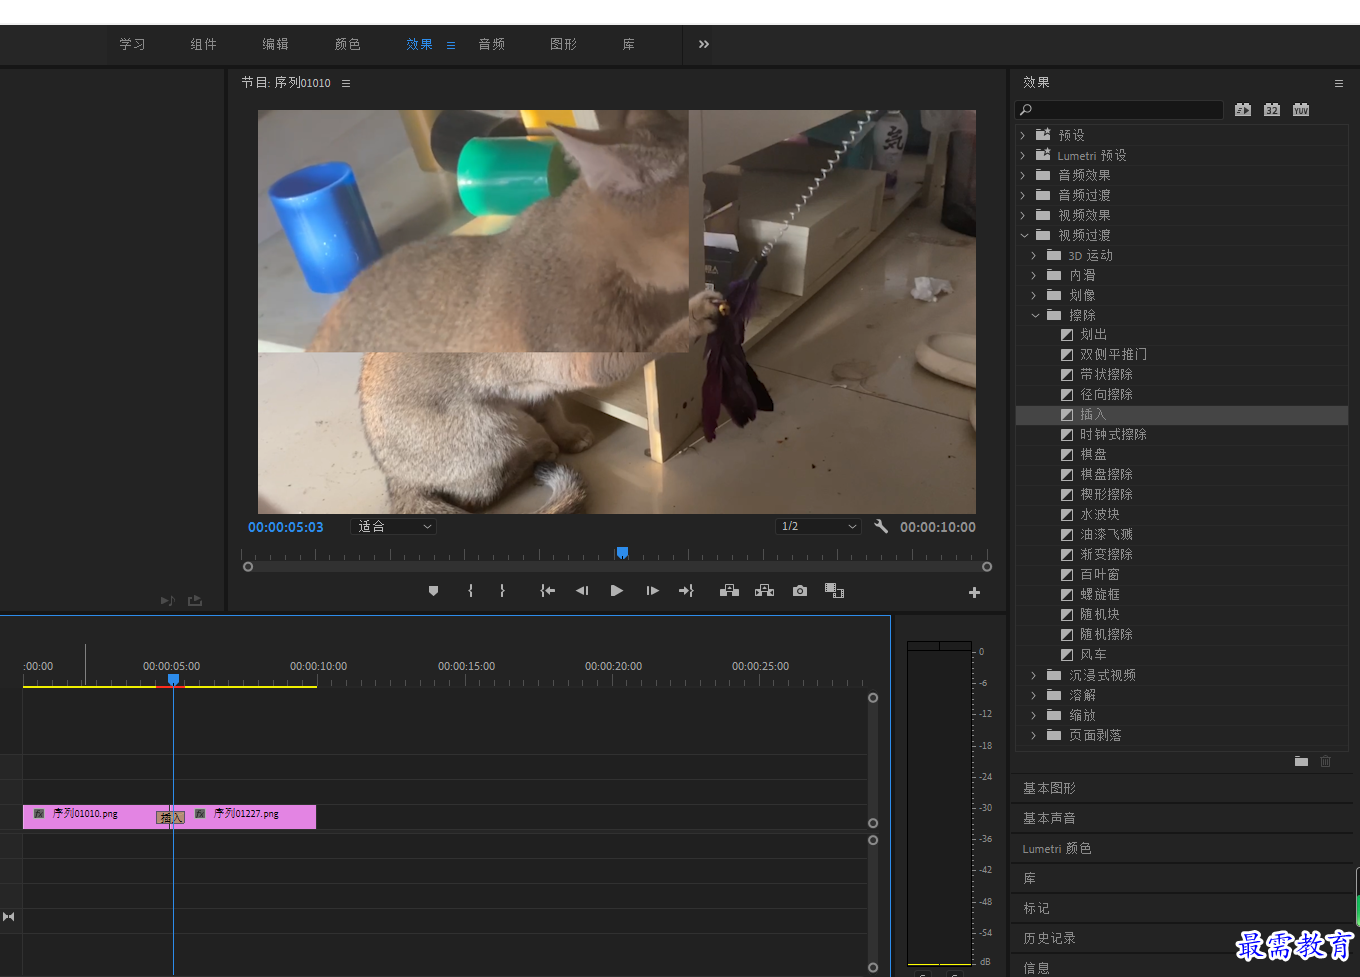Switch to the 图形 workspace
This screenshot has height=977, width=1360.
pyautogui.click(x=564, y=44)
